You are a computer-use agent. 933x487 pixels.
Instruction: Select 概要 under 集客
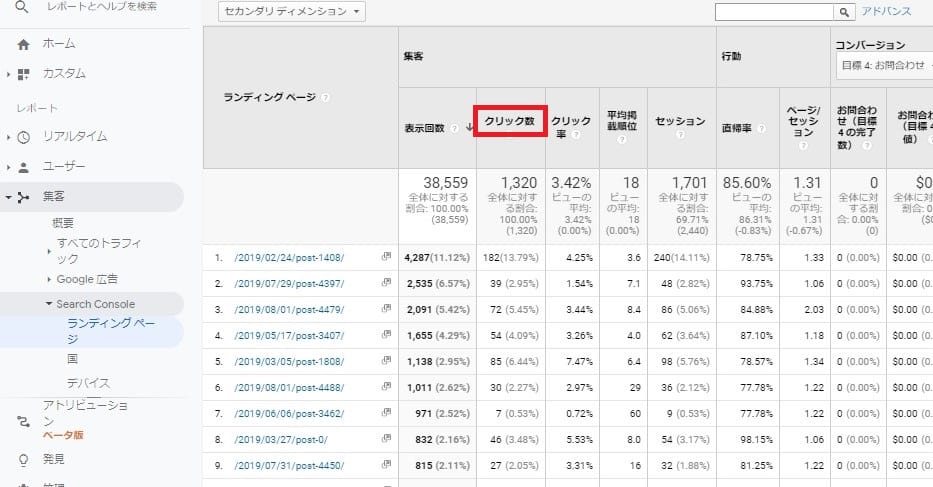click(63, 223)
